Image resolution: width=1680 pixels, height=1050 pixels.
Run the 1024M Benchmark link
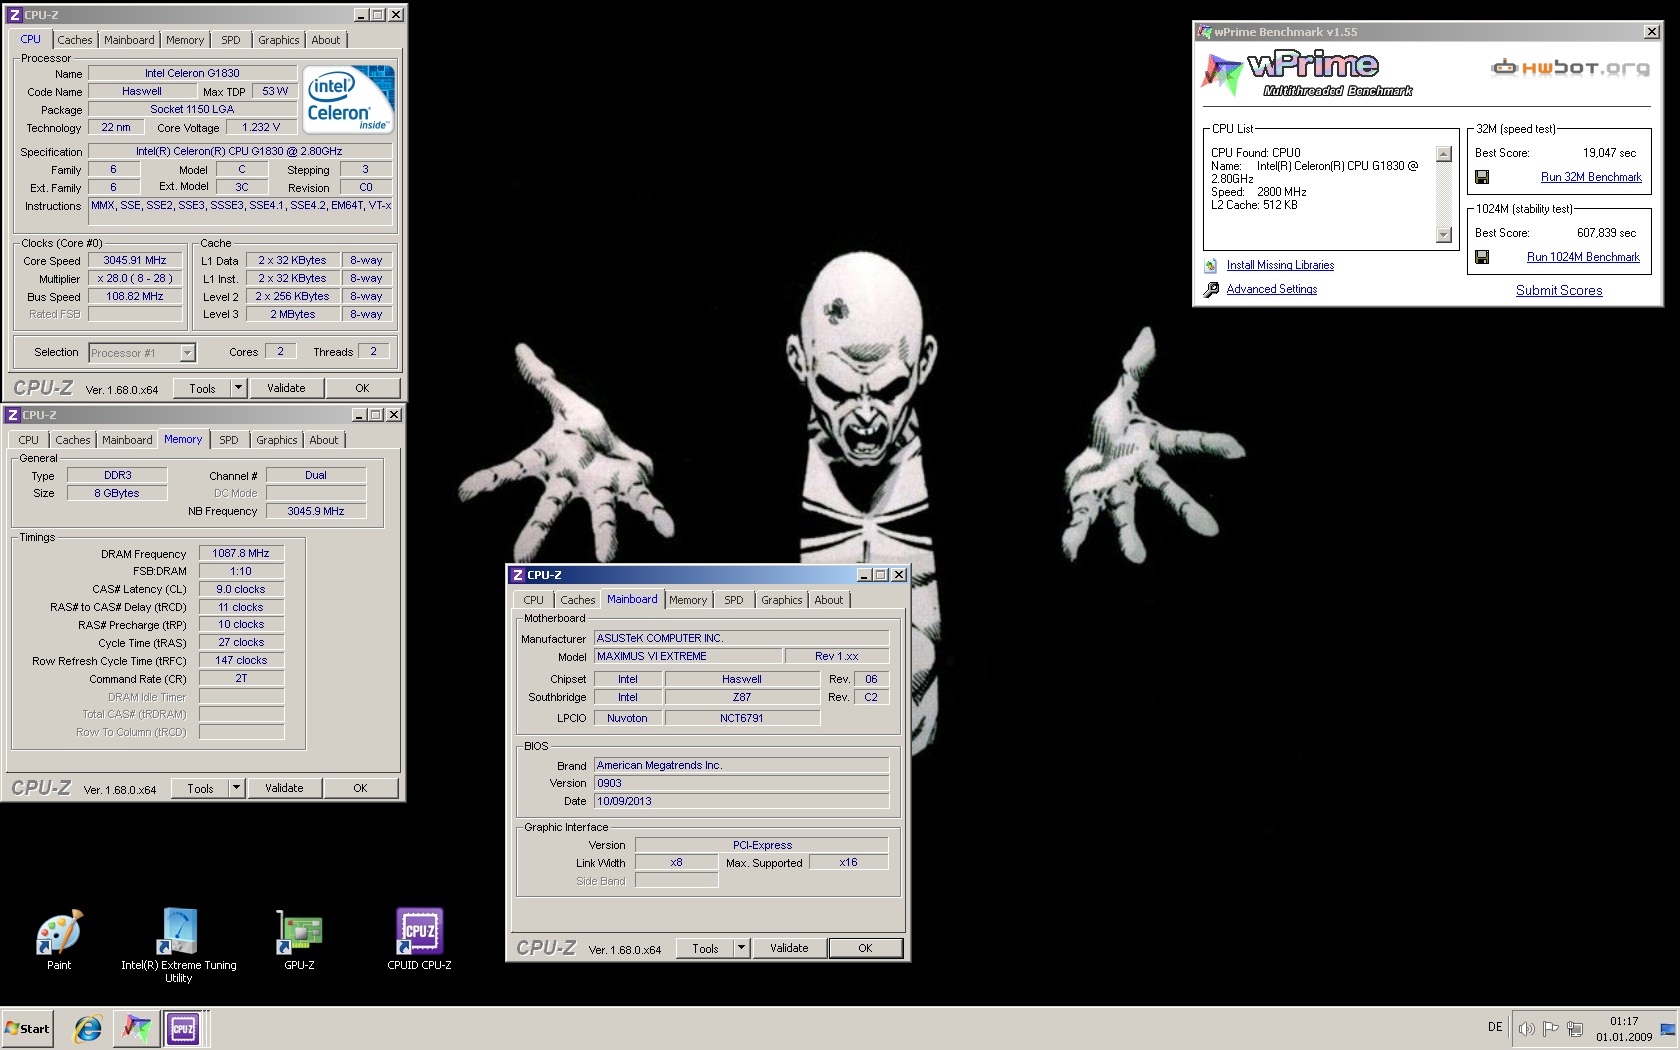point(1583,257)
